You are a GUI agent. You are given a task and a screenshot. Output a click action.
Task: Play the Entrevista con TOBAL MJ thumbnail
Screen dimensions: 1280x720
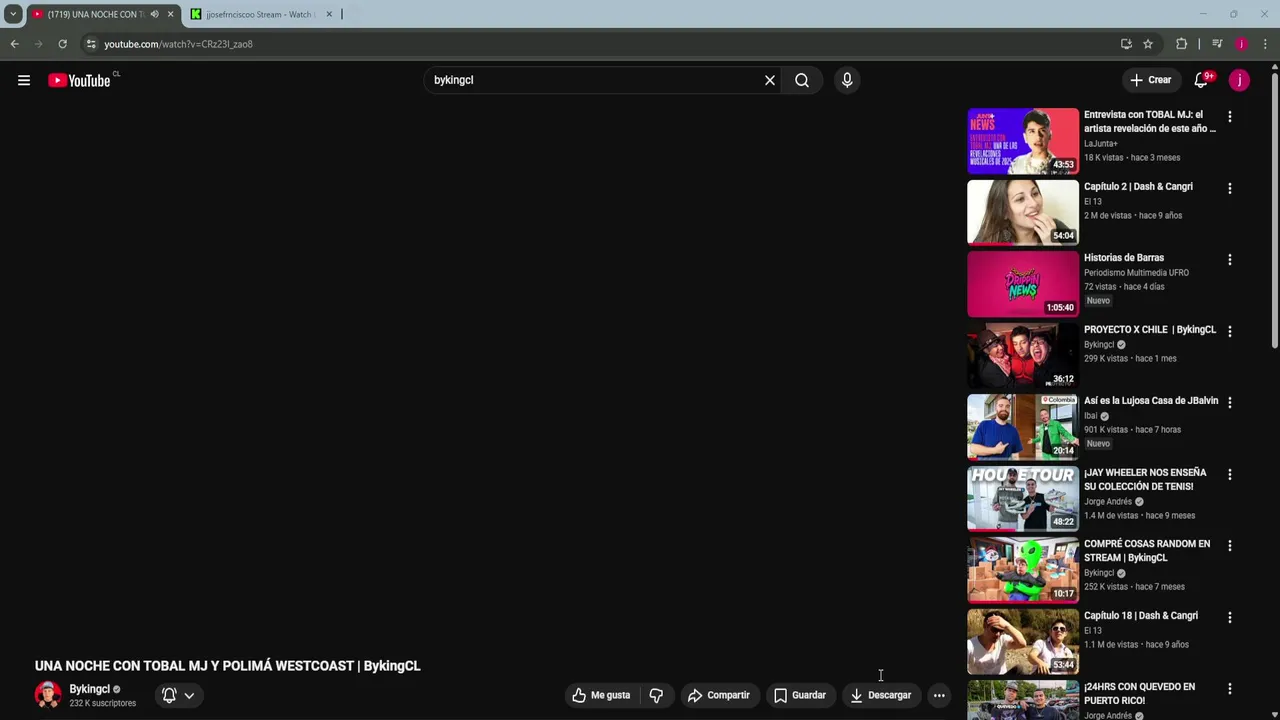point(1023,141)
